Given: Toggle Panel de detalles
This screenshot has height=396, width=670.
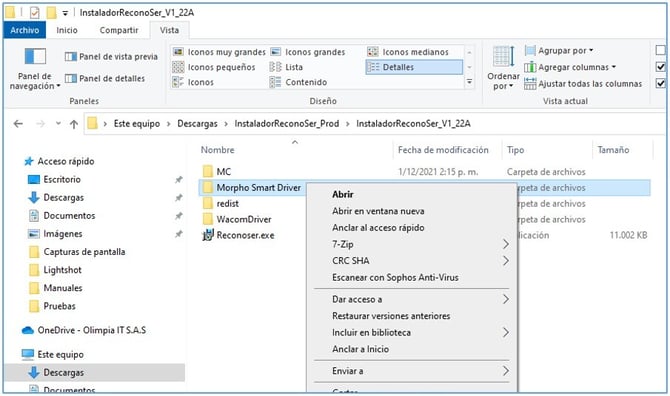Looking at the screenshot, I should (105, 78).
